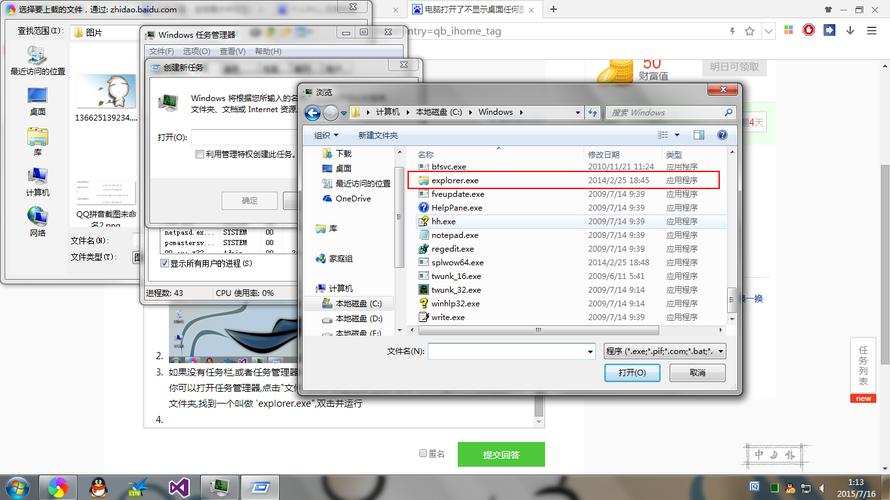The image size is (890, 500).
Task: Select the regedit.exe file
Action: click(x=452, y=249)
